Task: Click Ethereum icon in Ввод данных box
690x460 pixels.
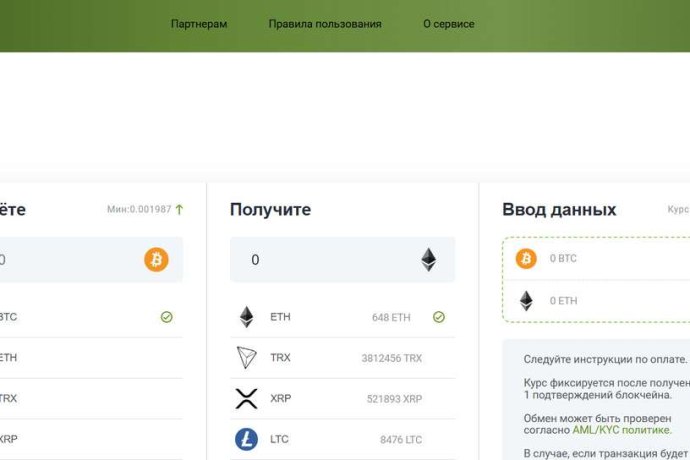Action: 526,301
